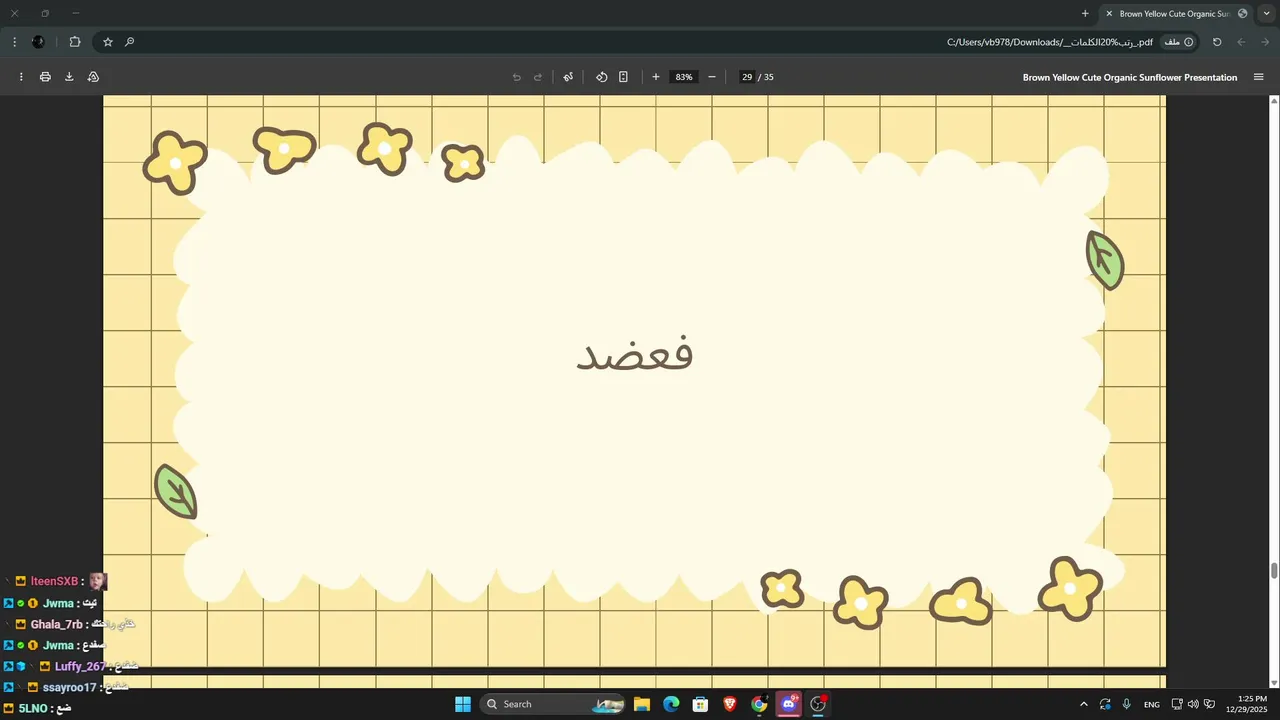Click the scrollbar up arrow
This screenshot has height=720, width=1280.
(x=1274, y=101)
